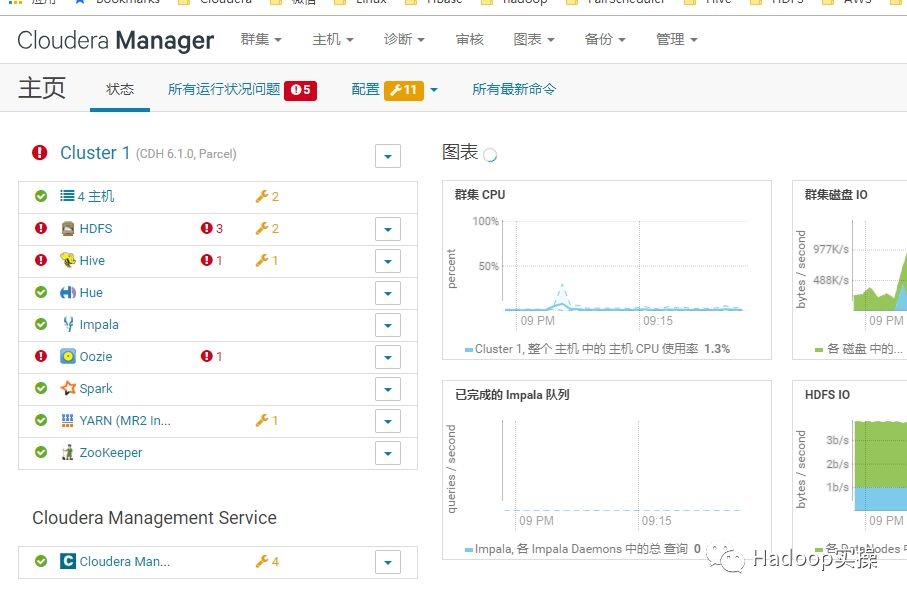Screen dimensions: 907x600
Task: Click the Hive bee service icon
Action: 68,260
